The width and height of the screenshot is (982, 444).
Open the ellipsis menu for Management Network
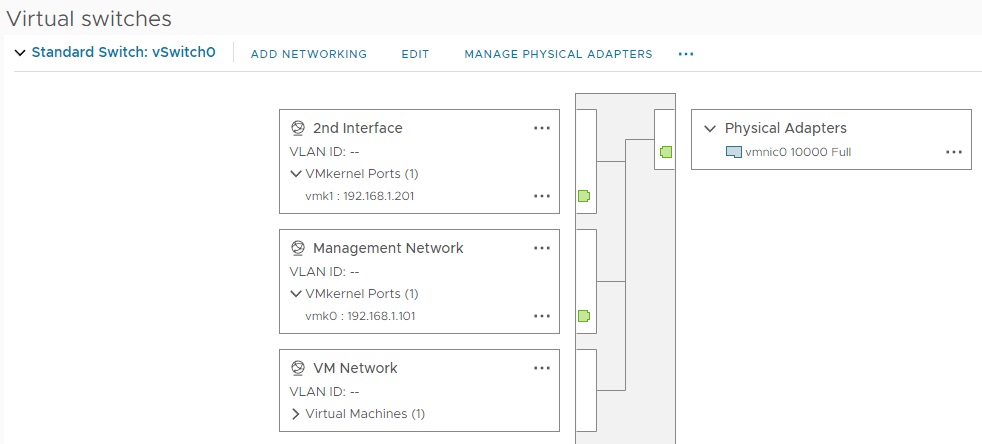(x=542, y=248)
